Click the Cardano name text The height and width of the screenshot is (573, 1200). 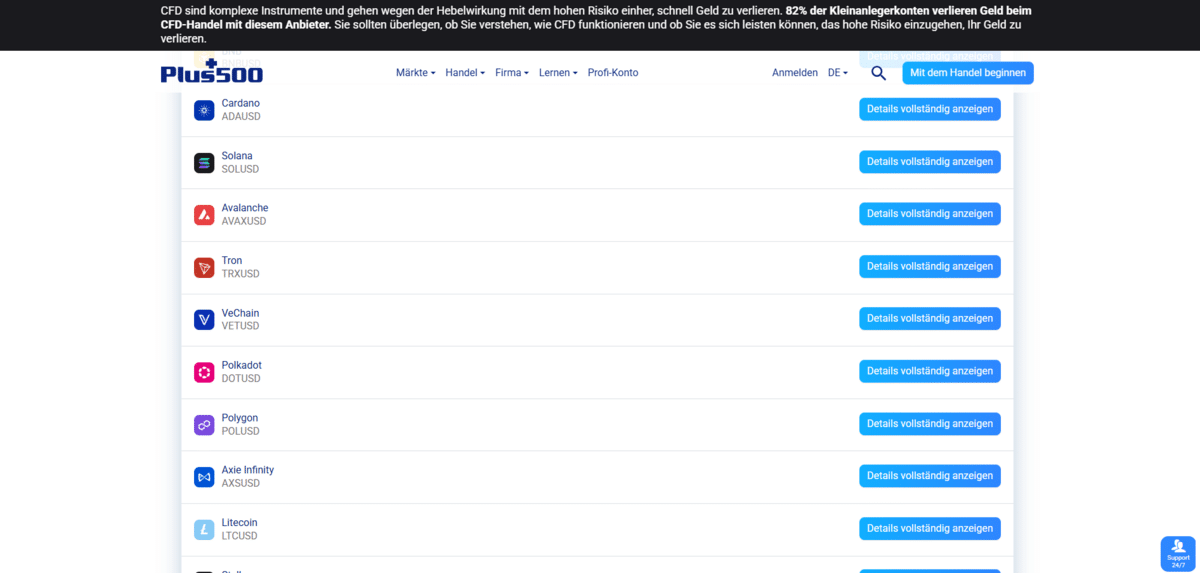(x=241, y=103)
